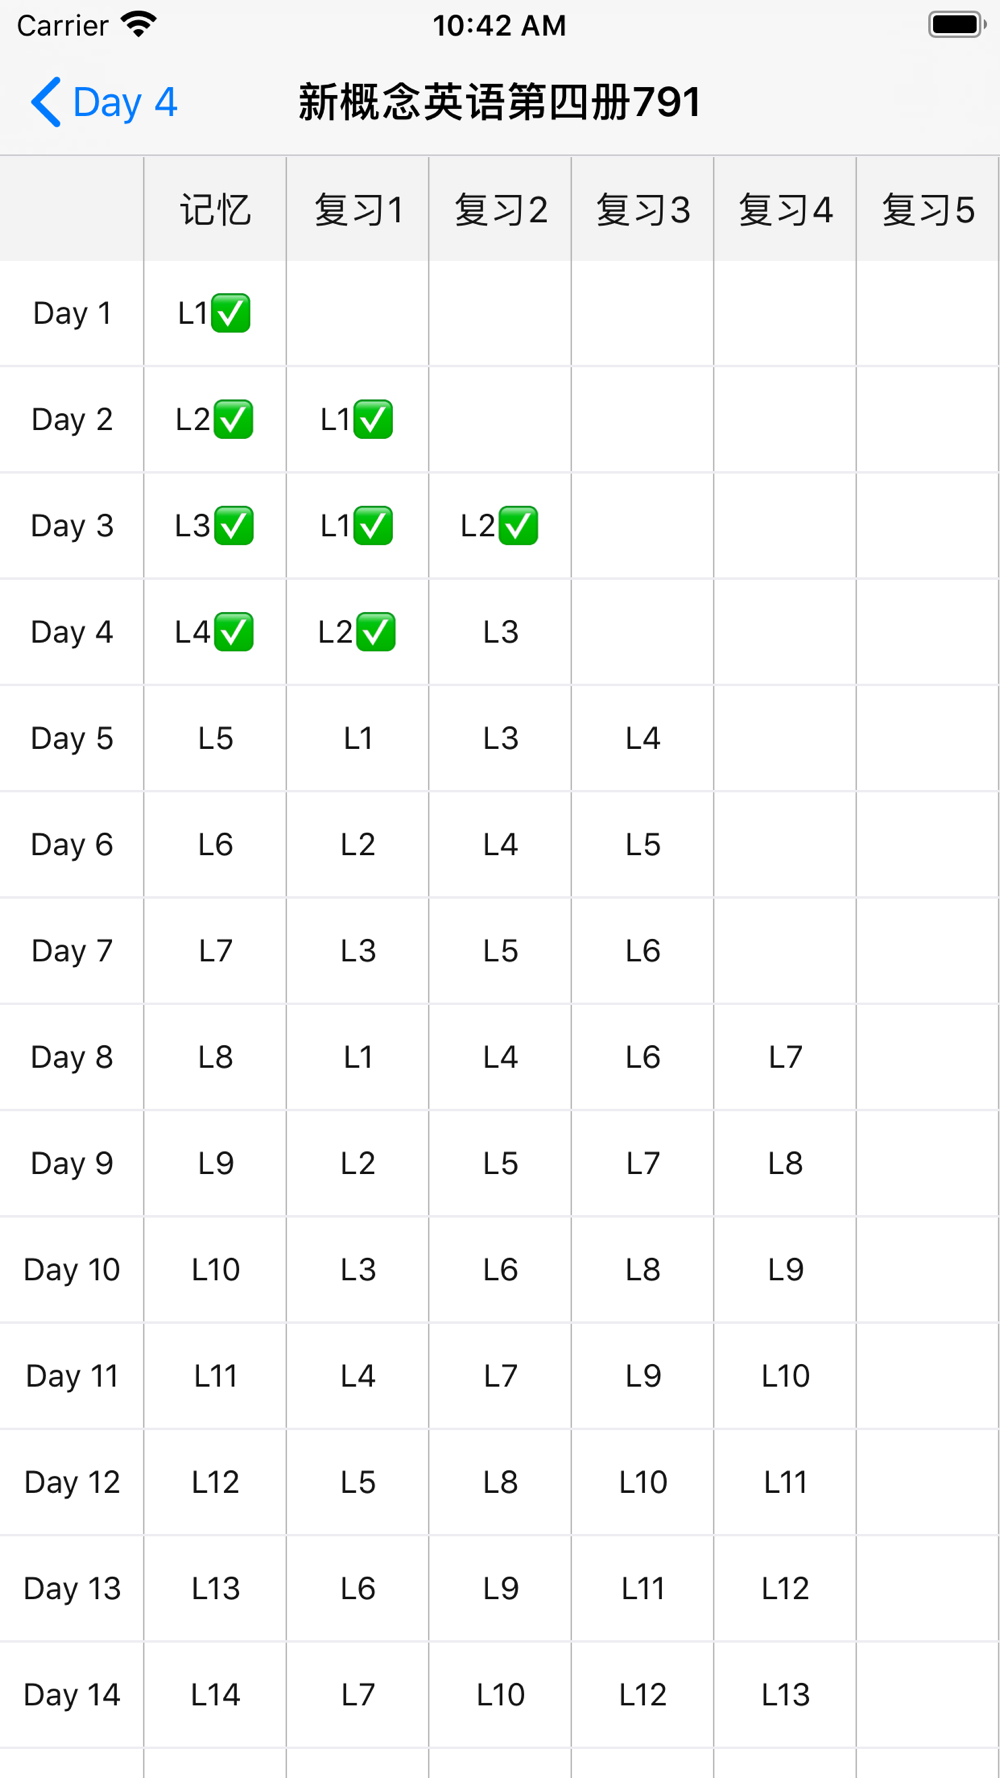
Task: Select the 复习5 column header
Action: (927, 209)
